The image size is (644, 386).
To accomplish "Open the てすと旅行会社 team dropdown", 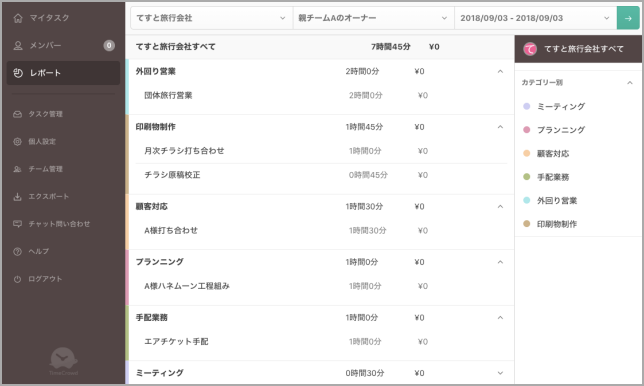I will coord(211,18).
